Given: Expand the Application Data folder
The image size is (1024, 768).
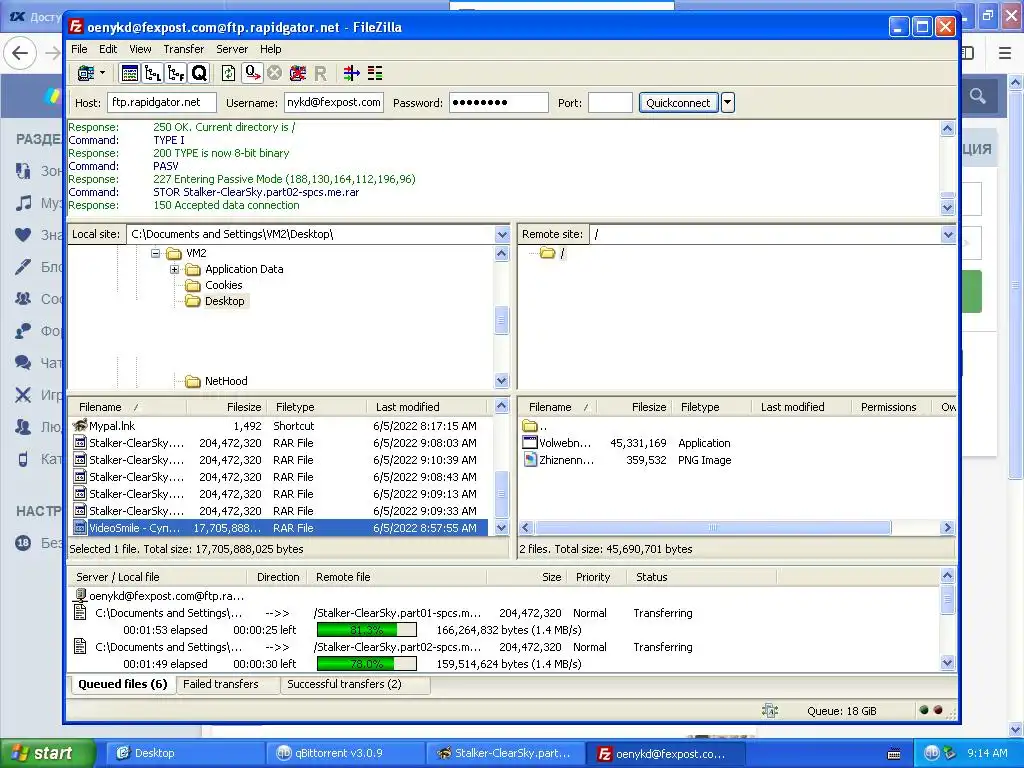Looking at the screenshot, I should tap(174, 269).
